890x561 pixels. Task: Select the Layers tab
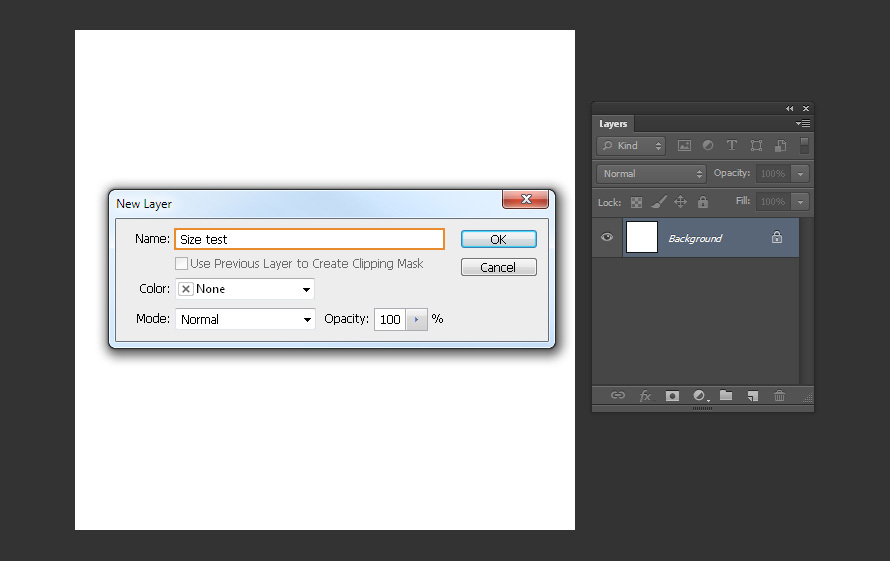613,124
